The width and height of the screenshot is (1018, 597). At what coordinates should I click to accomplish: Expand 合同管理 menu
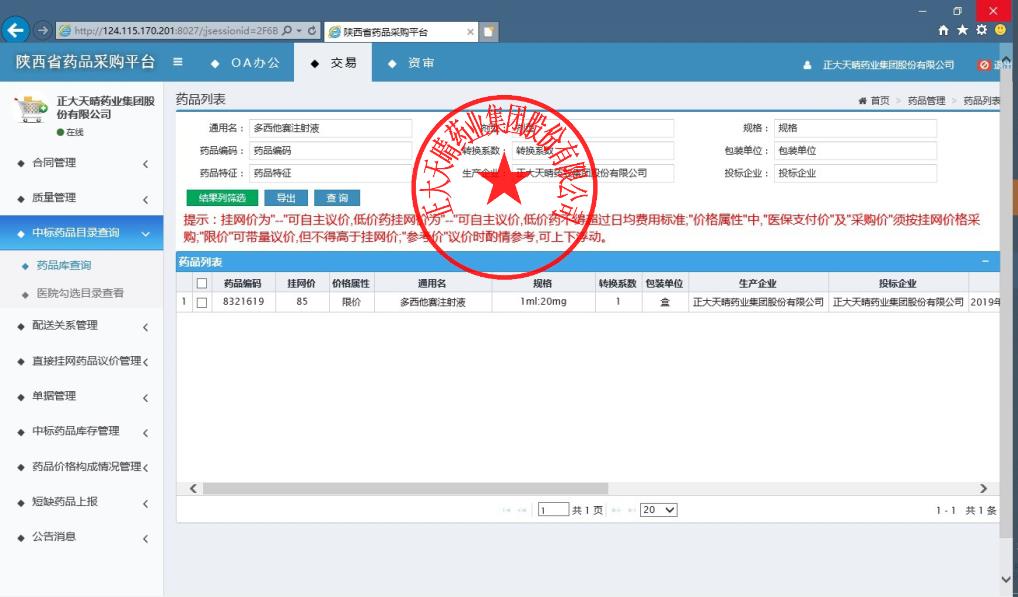coord(82,163)
